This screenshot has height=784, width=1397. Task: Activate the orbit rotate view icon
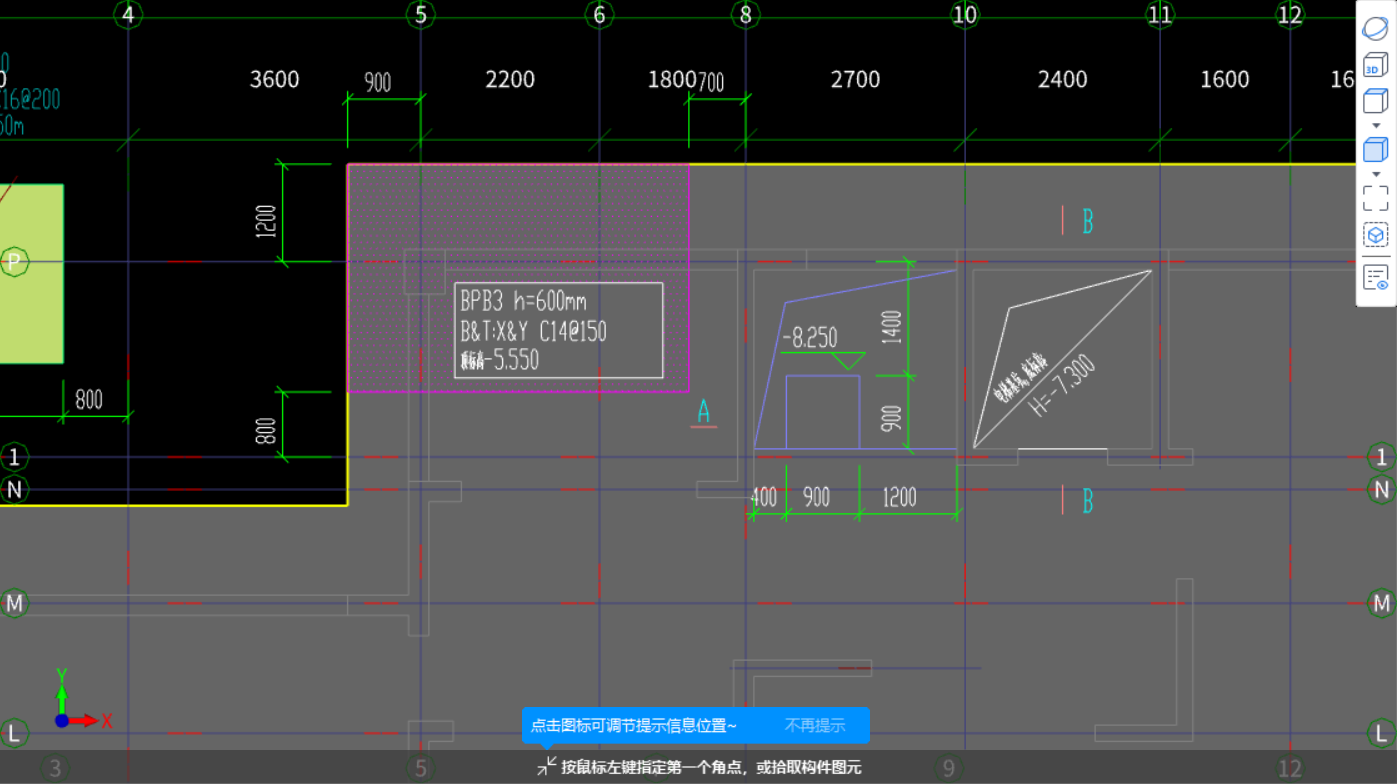click(1375, 29)
